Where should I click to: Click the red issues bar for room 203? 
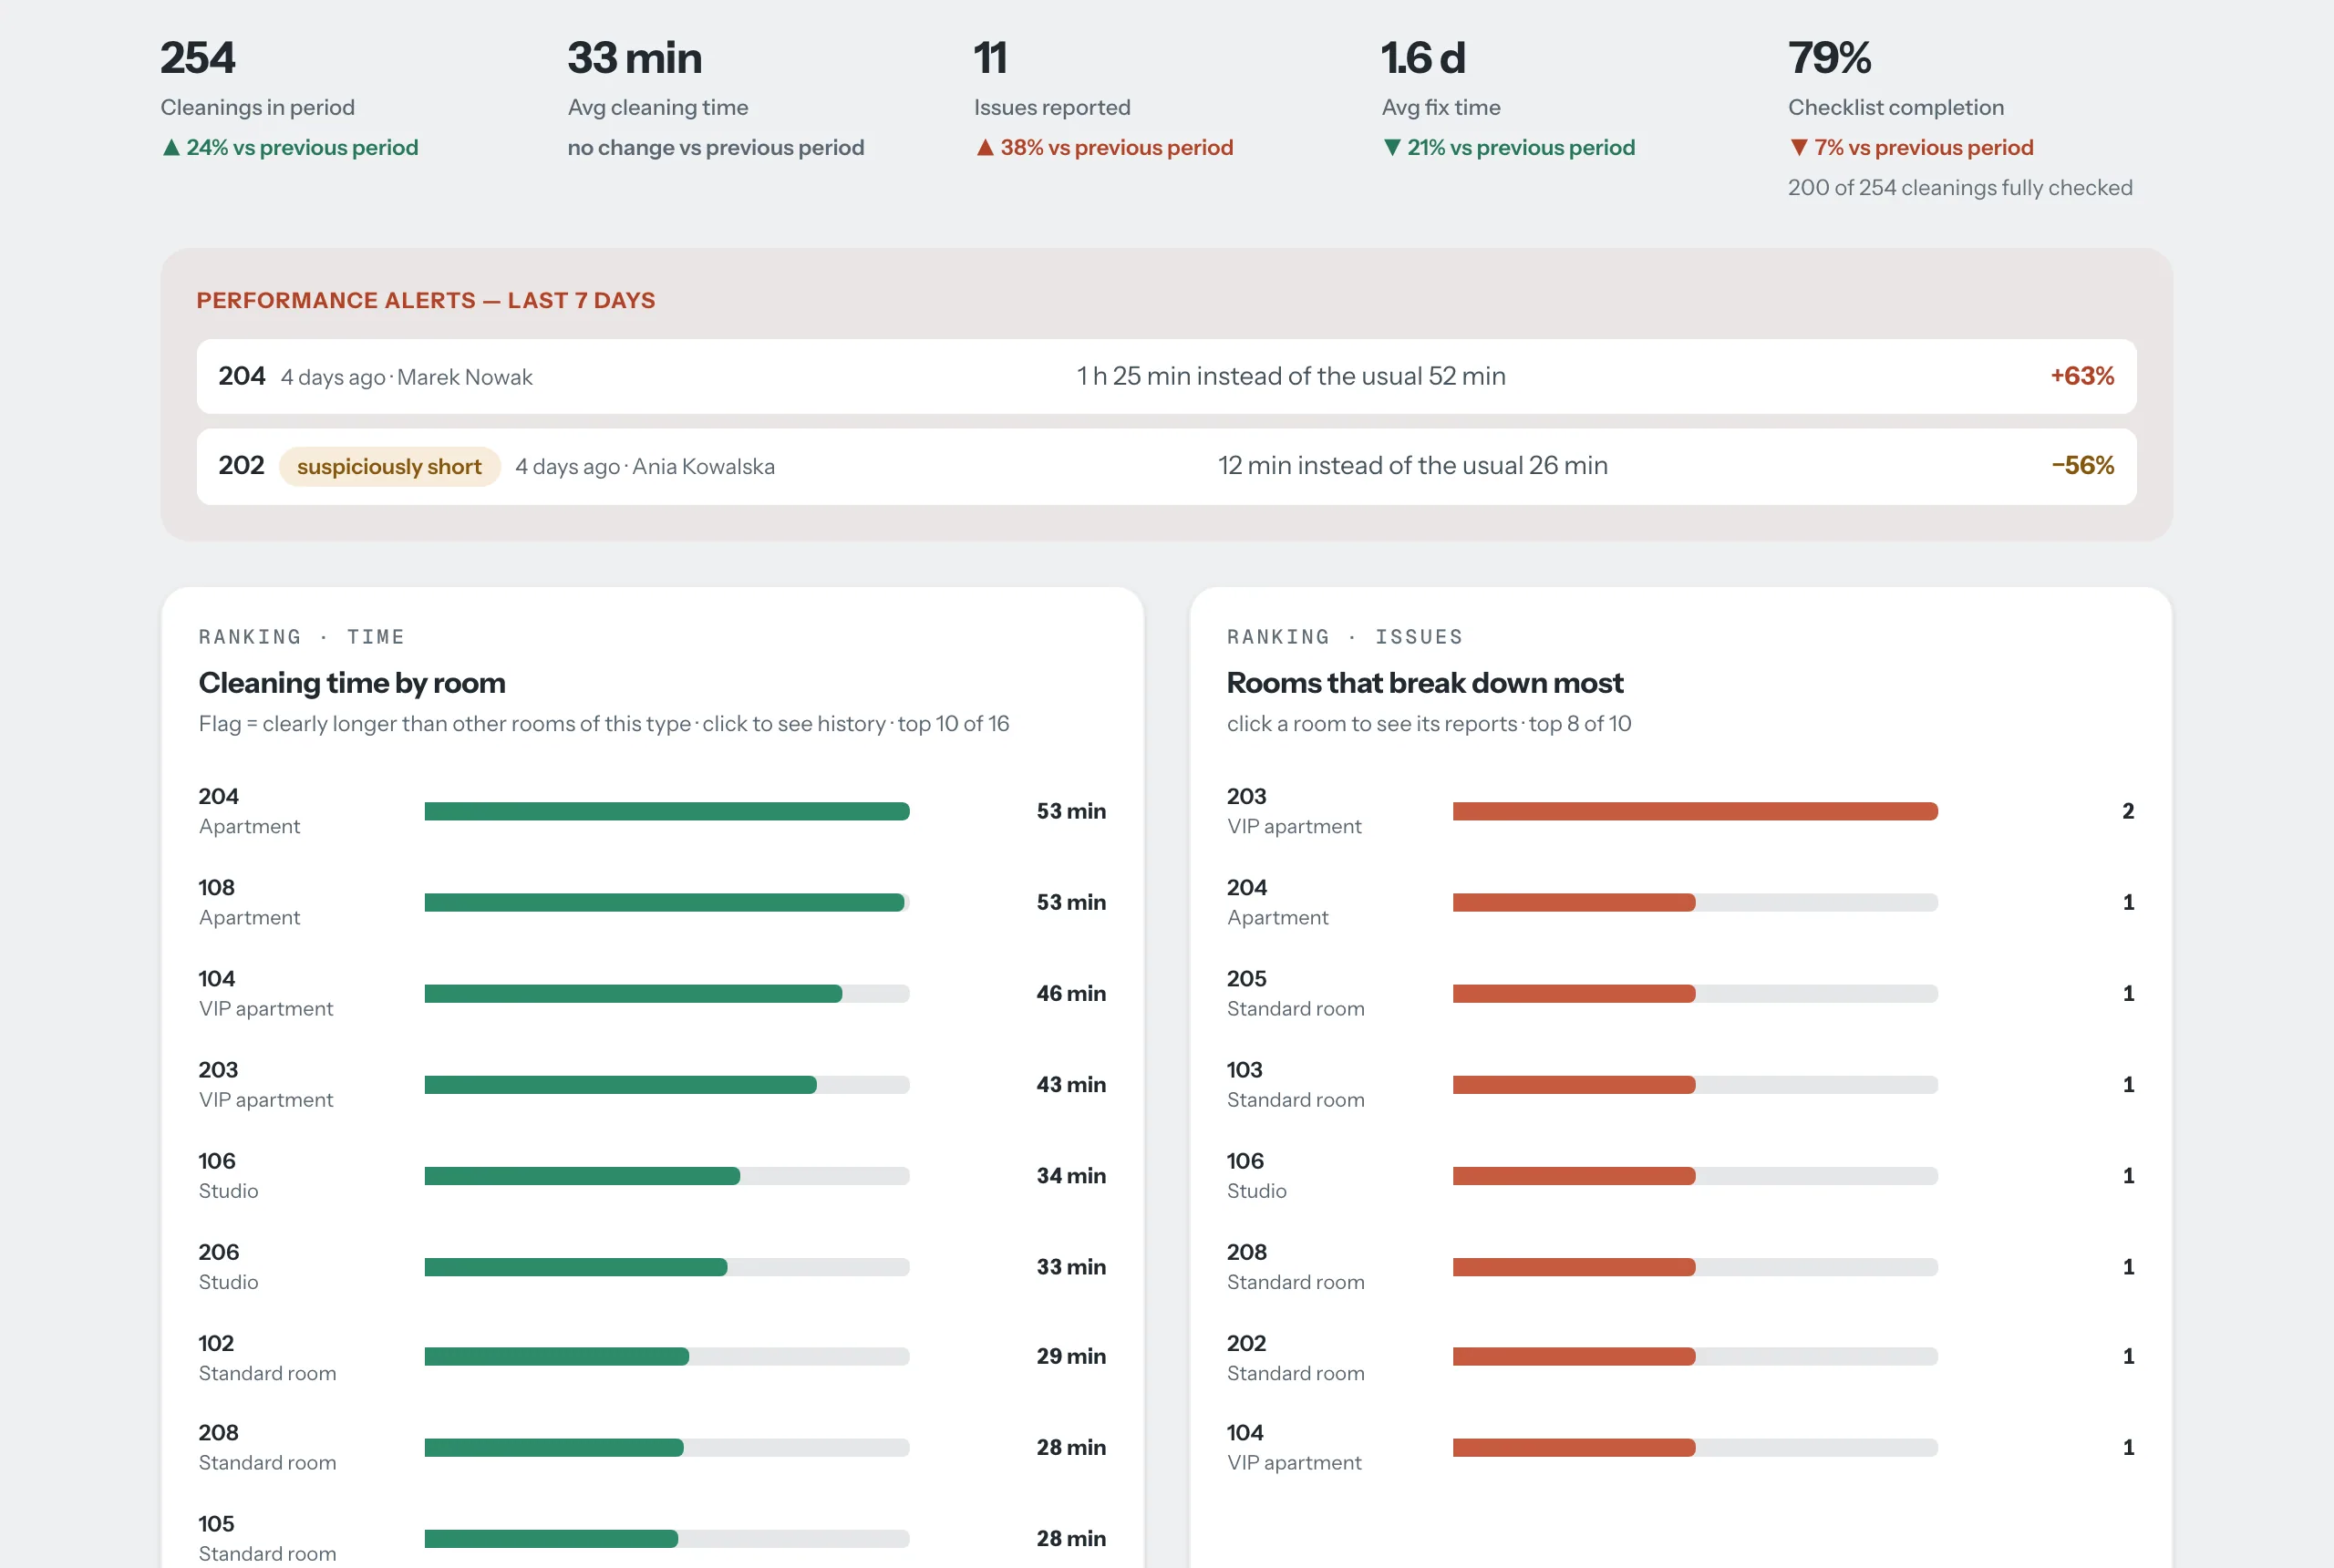1695,811
